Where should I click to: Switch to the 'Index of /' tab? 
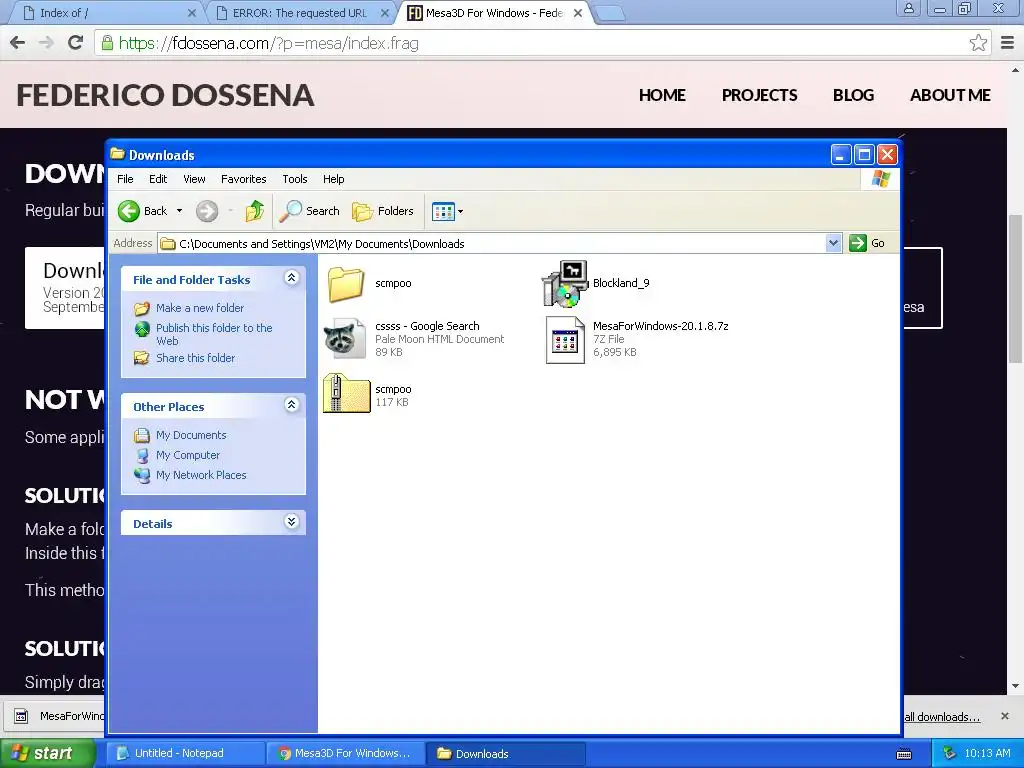[106, 13]
